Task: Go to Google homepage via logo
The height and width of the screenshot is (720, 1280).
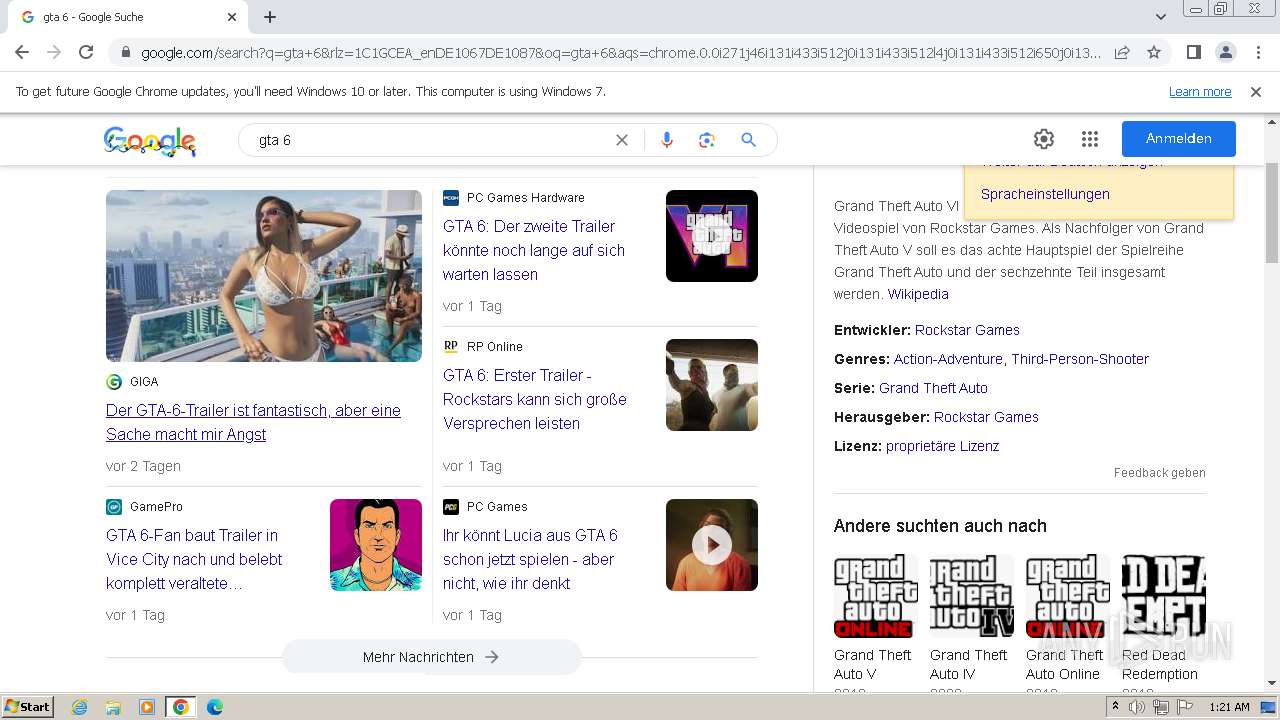Action: (150, 141)
